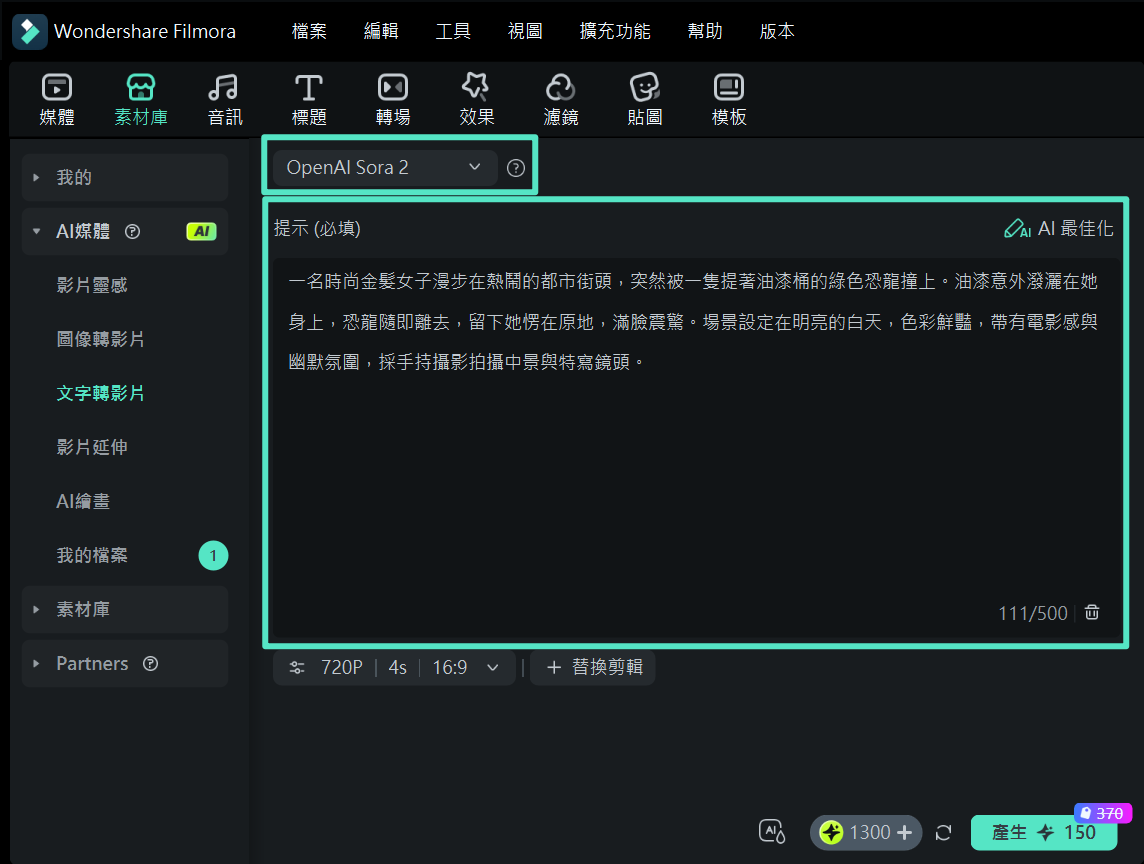
Task: Select 影片靈感 in the sidebar
Action: click(x=92, y=285)
